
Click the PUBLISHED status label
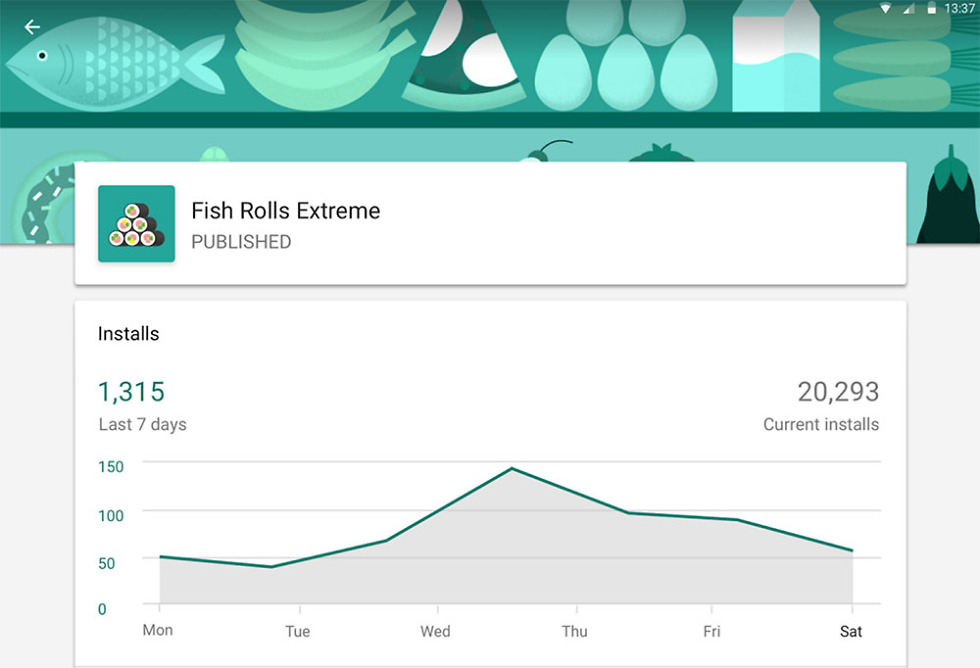pyautogui.click(x=241, y=242)
